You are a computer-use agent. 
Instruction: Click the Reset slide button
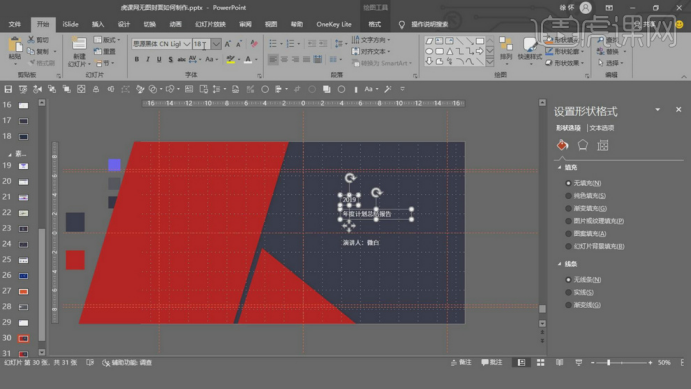pyautogui.click(x=105, y=52)
